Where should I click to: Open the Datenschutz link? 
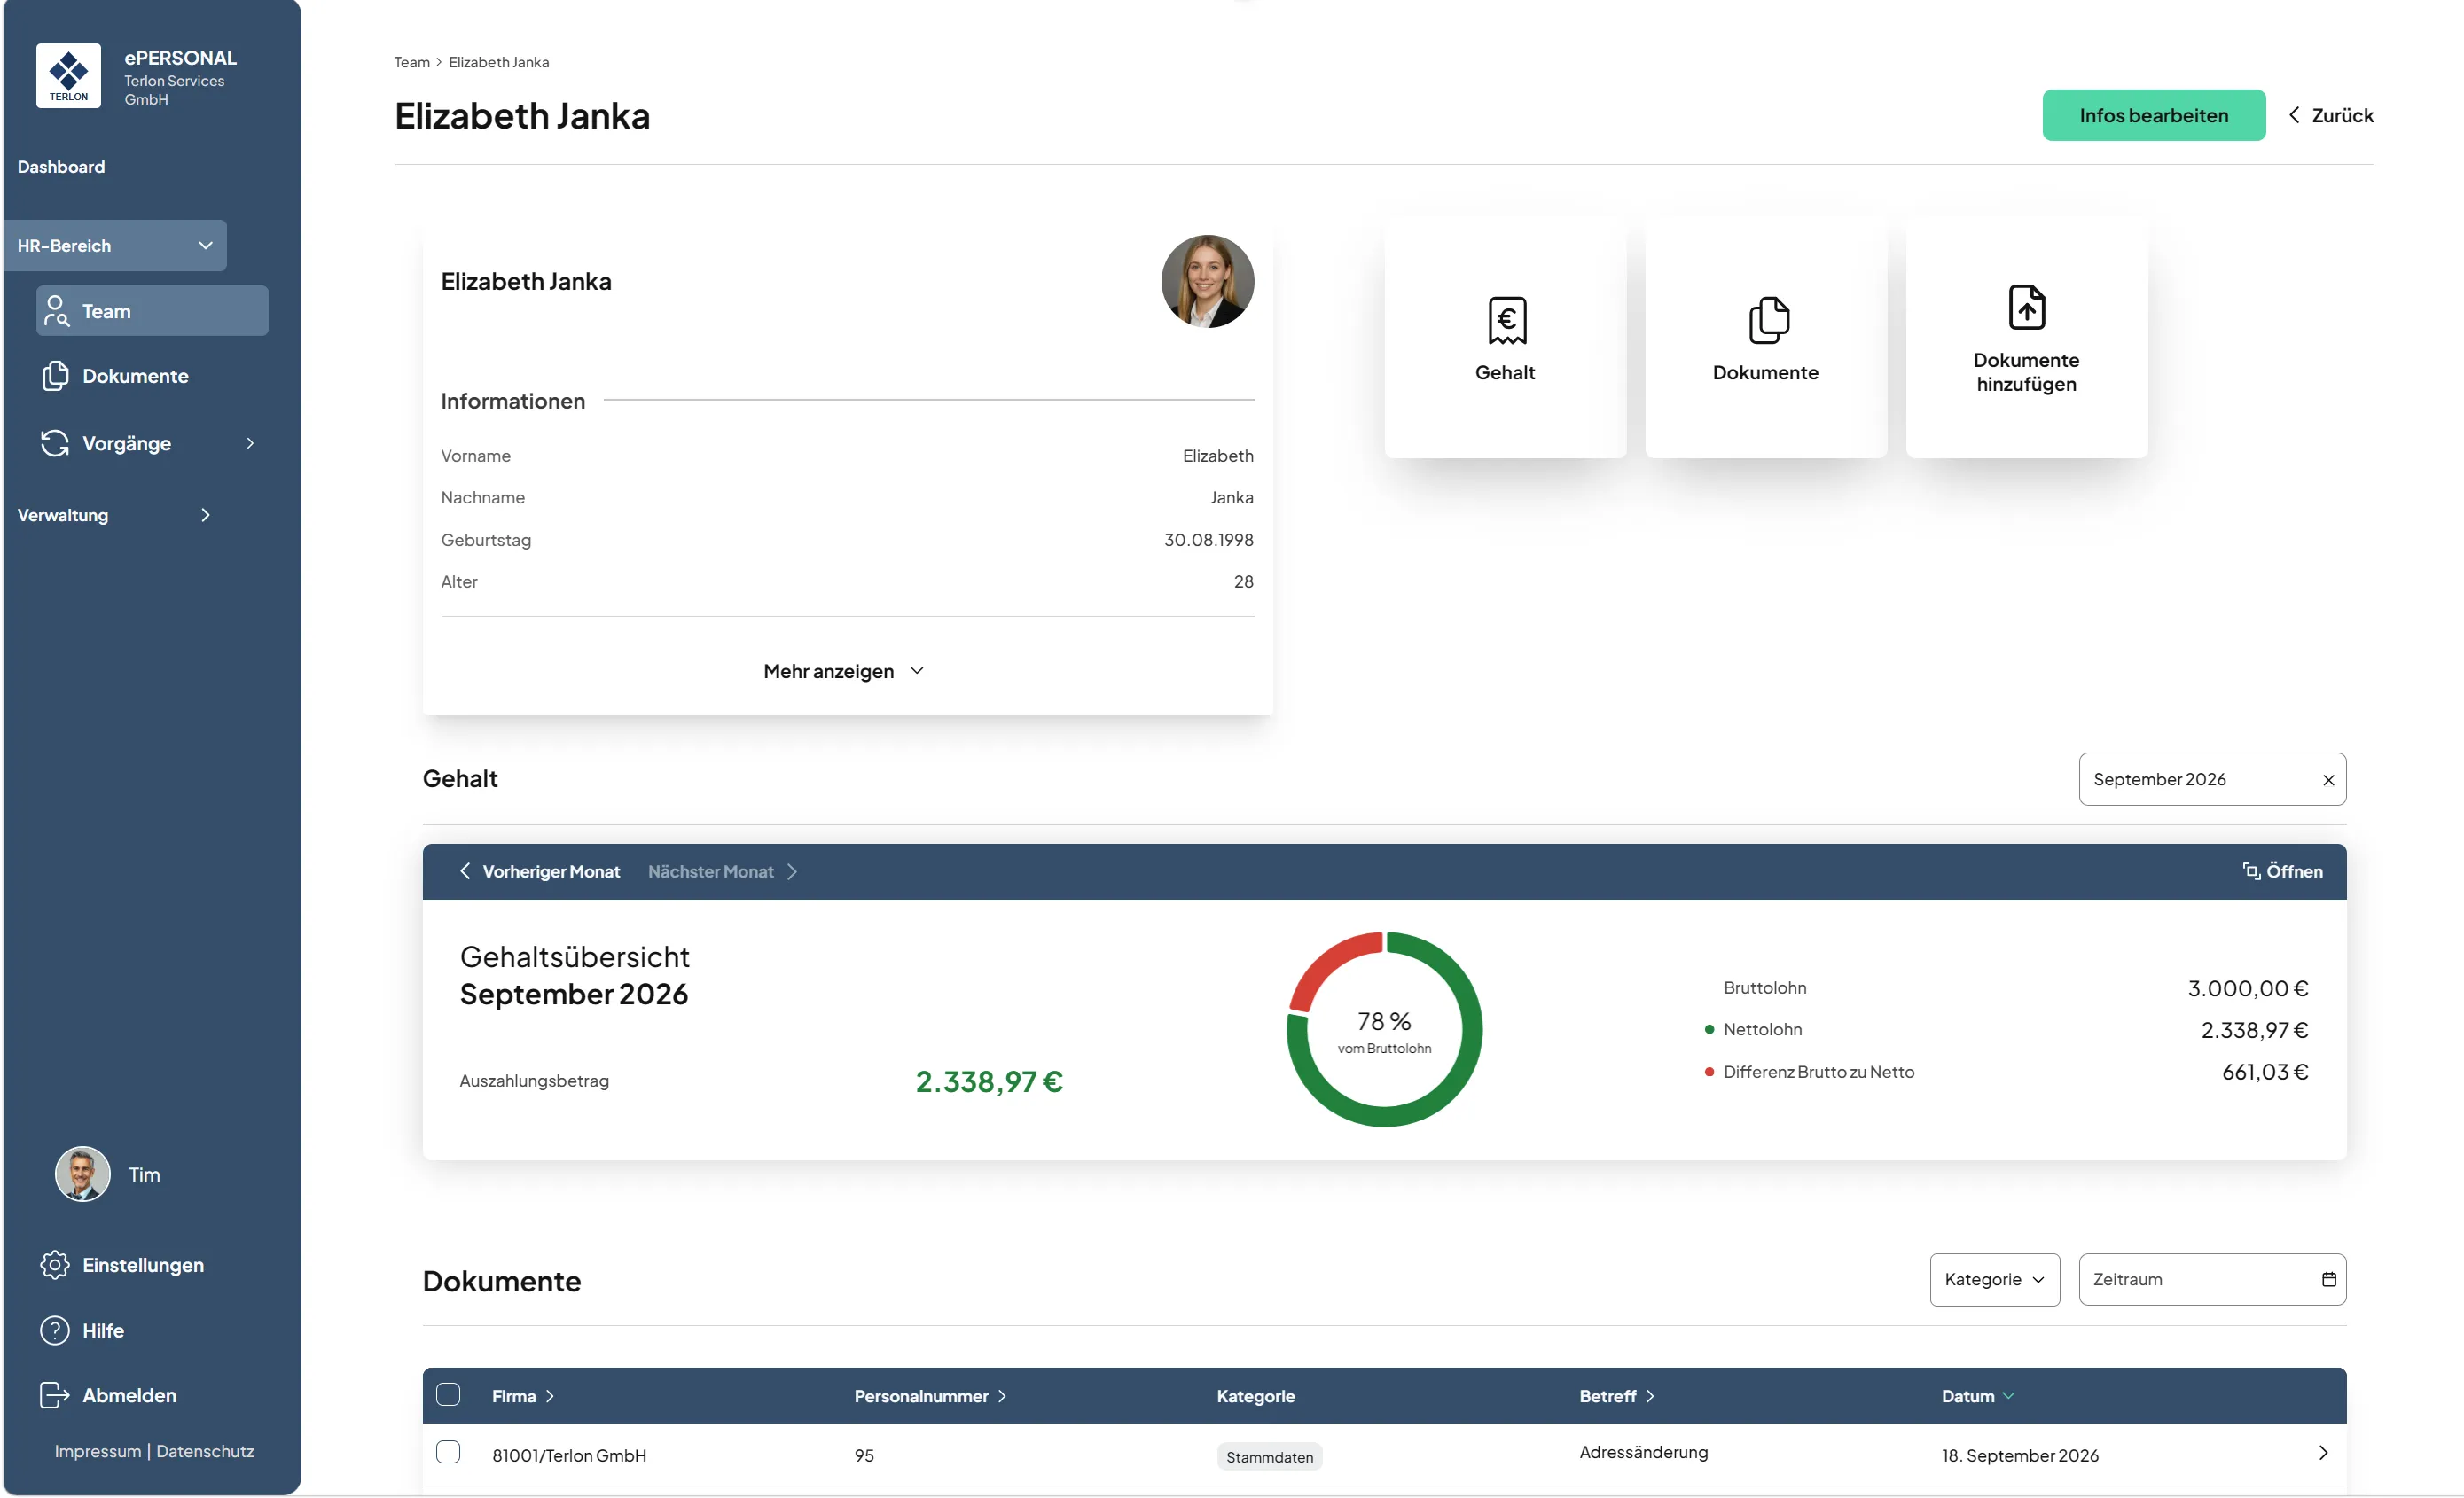click(x=205, y=1452)
